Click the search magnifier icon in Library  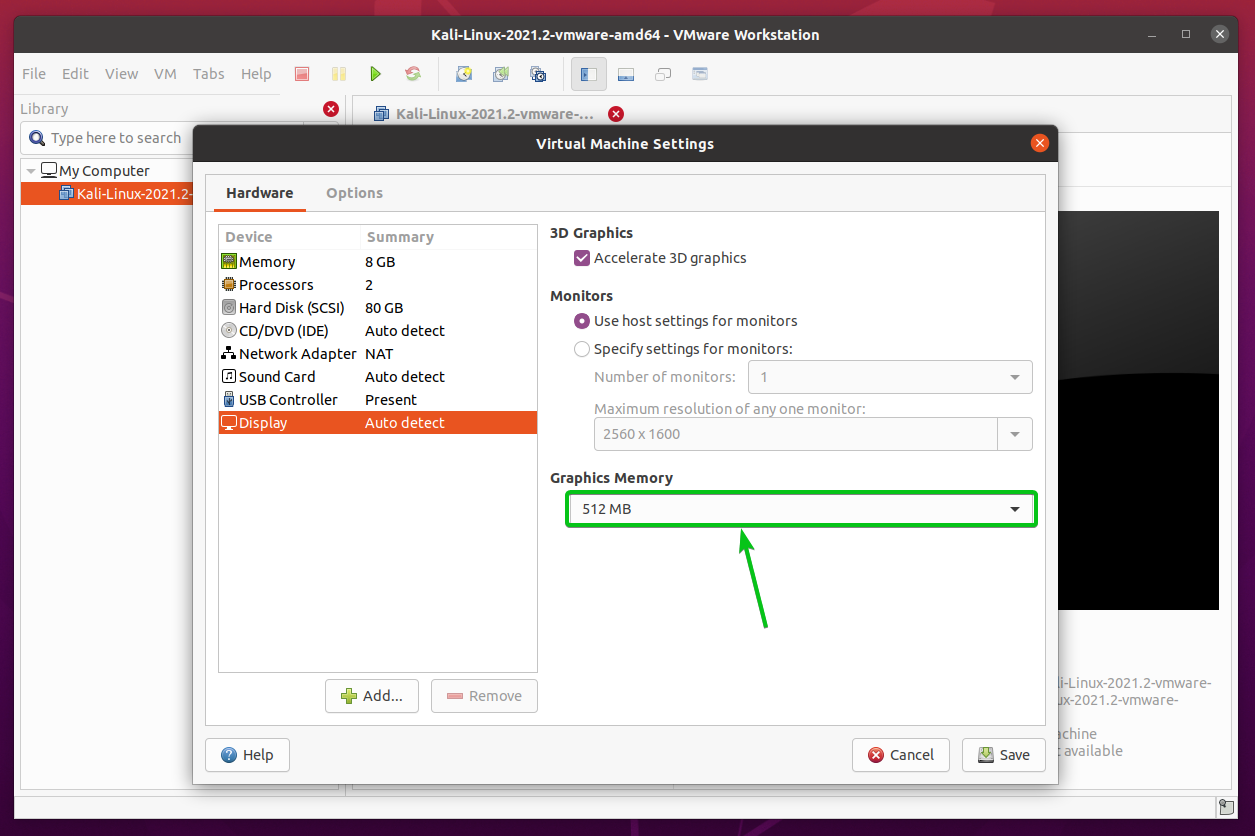pos(37,137)
